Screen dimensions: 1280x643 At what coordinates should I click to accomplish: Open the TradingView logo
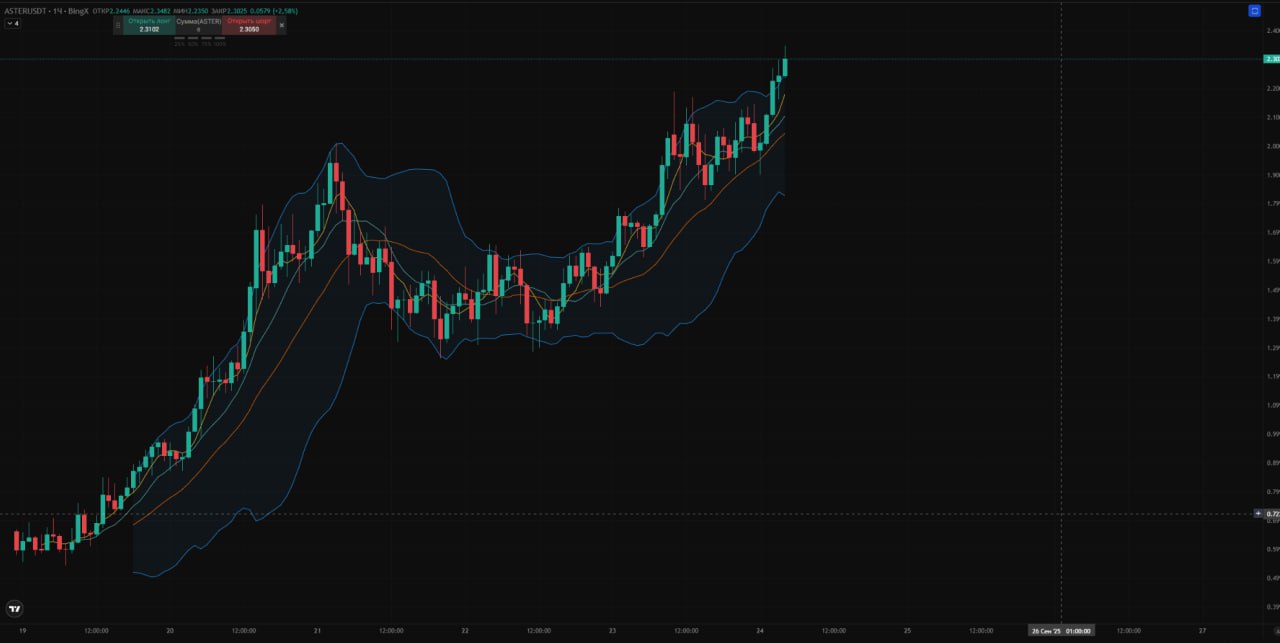(x=14, y=608)
